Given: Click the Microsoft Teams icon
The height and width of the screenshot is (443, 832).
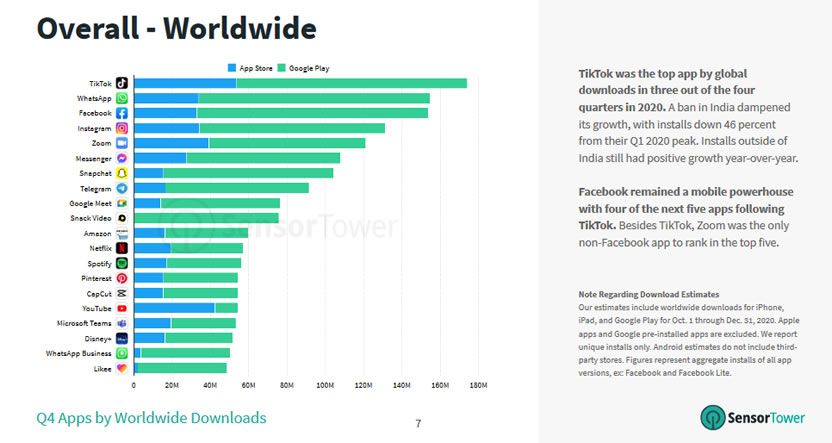Looking at the screenshot, I should click(122, 323).
